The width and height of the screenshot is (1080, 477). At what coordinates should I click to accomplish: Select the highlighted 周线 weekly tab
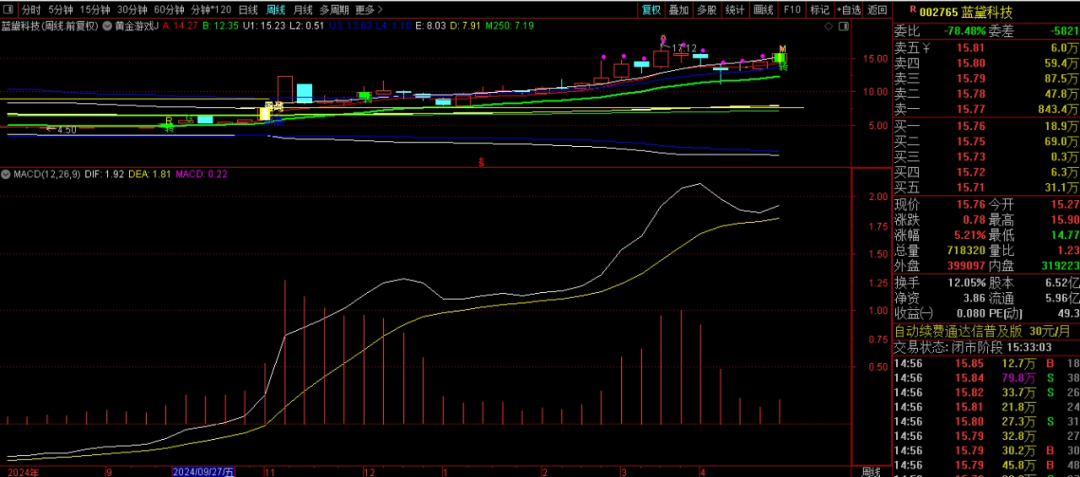tap(276, 10)
